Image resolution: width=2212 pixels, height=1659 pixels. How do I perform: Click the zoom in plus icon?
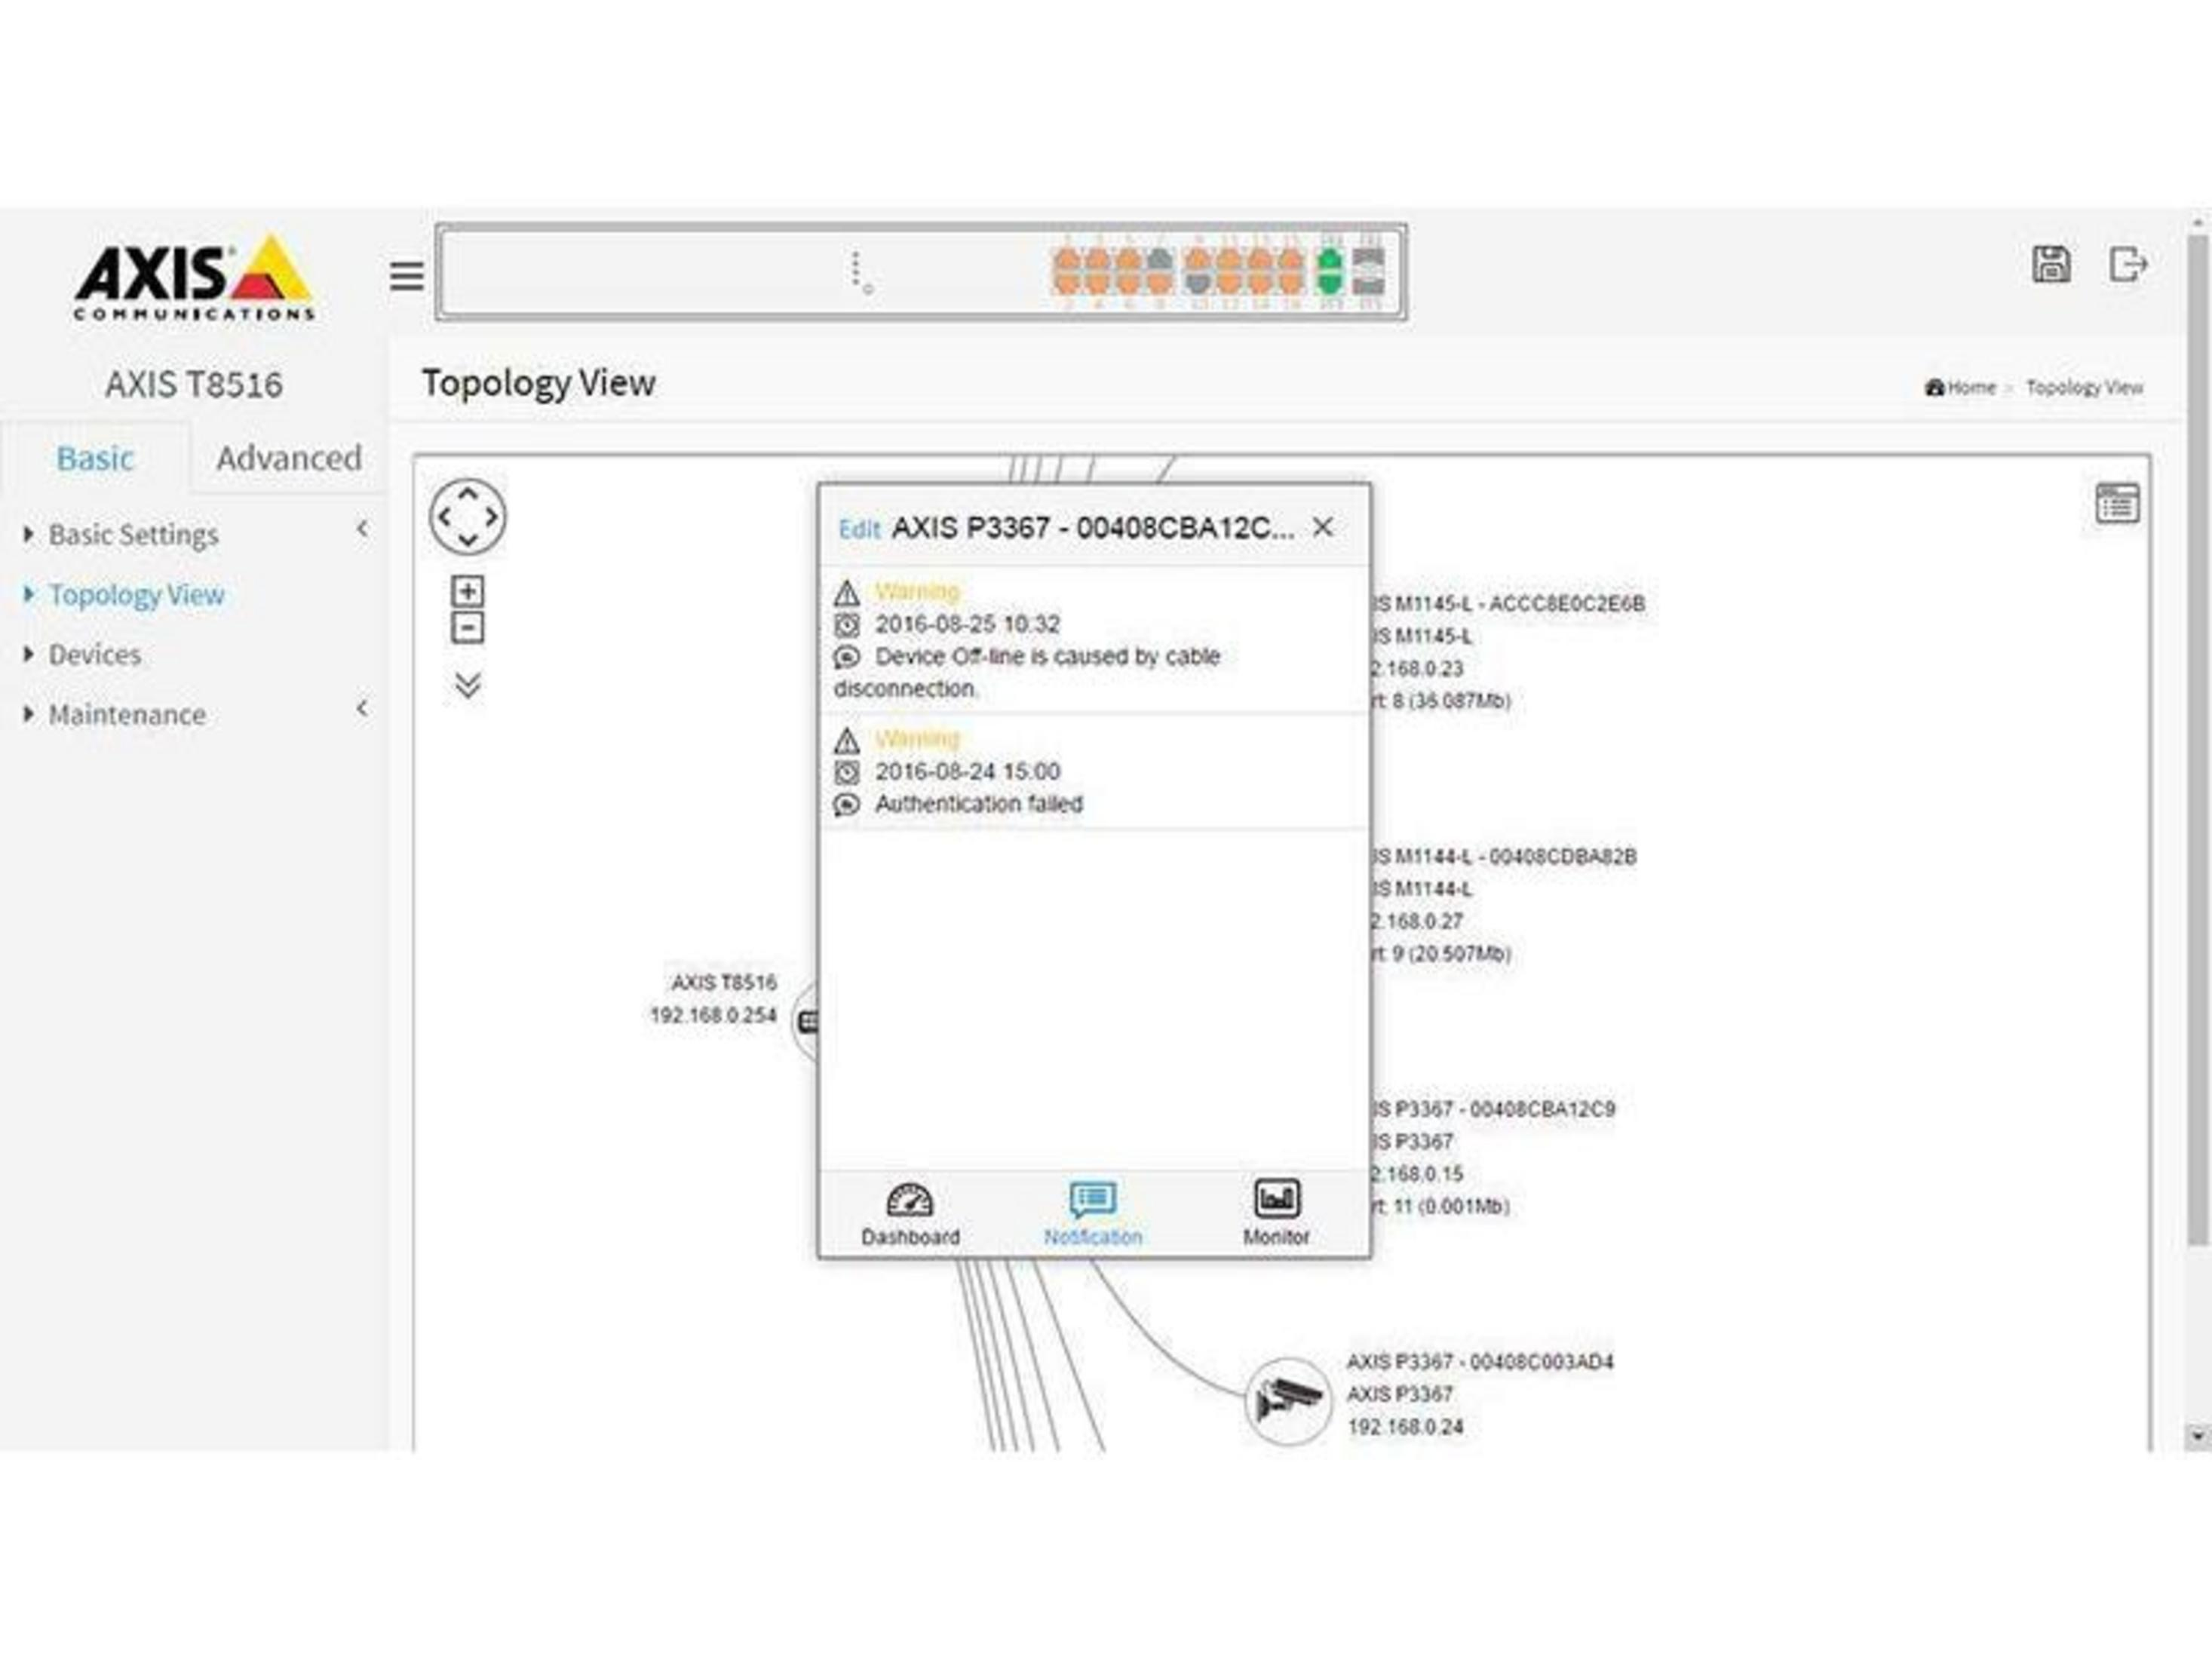tap(467, 591)
